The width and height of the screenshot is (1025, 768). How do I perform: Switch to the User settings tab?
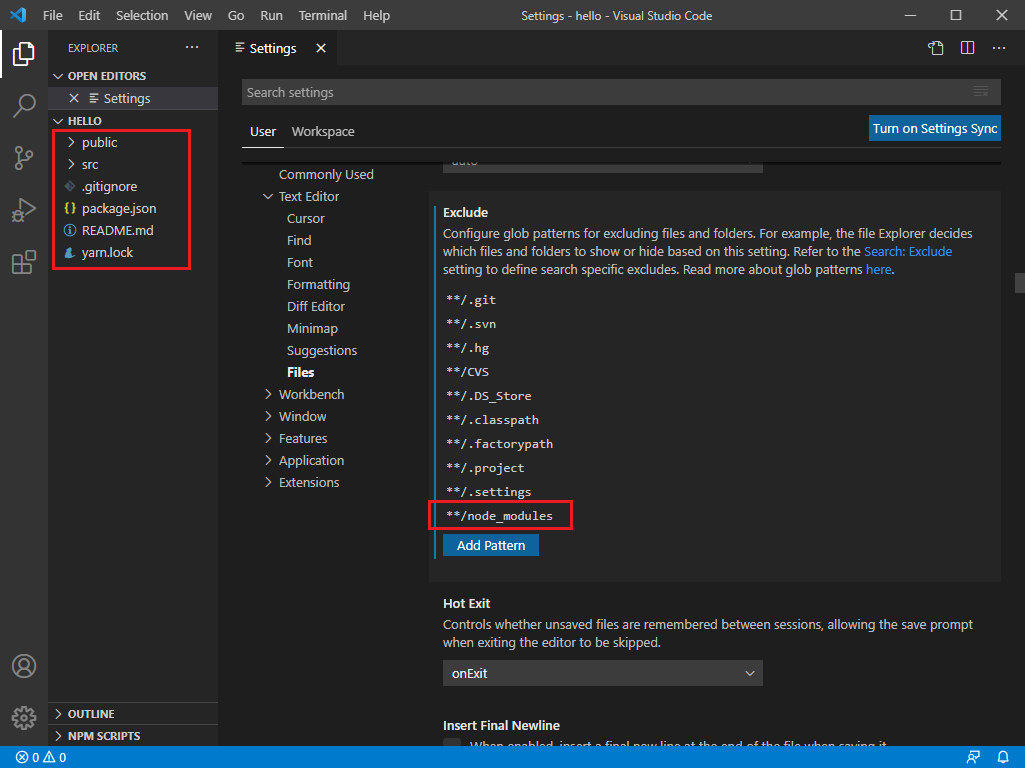pos(263,131)
